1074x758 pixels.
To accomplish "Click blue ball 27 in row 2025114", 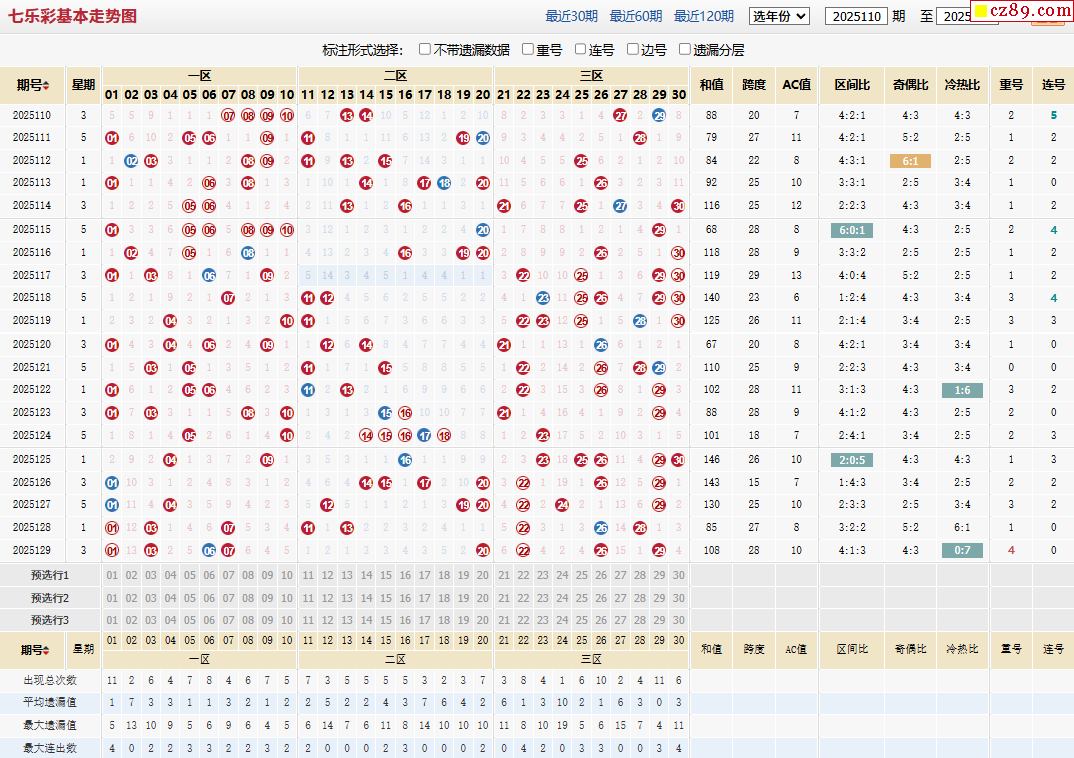I will click(x=621, y=206).
